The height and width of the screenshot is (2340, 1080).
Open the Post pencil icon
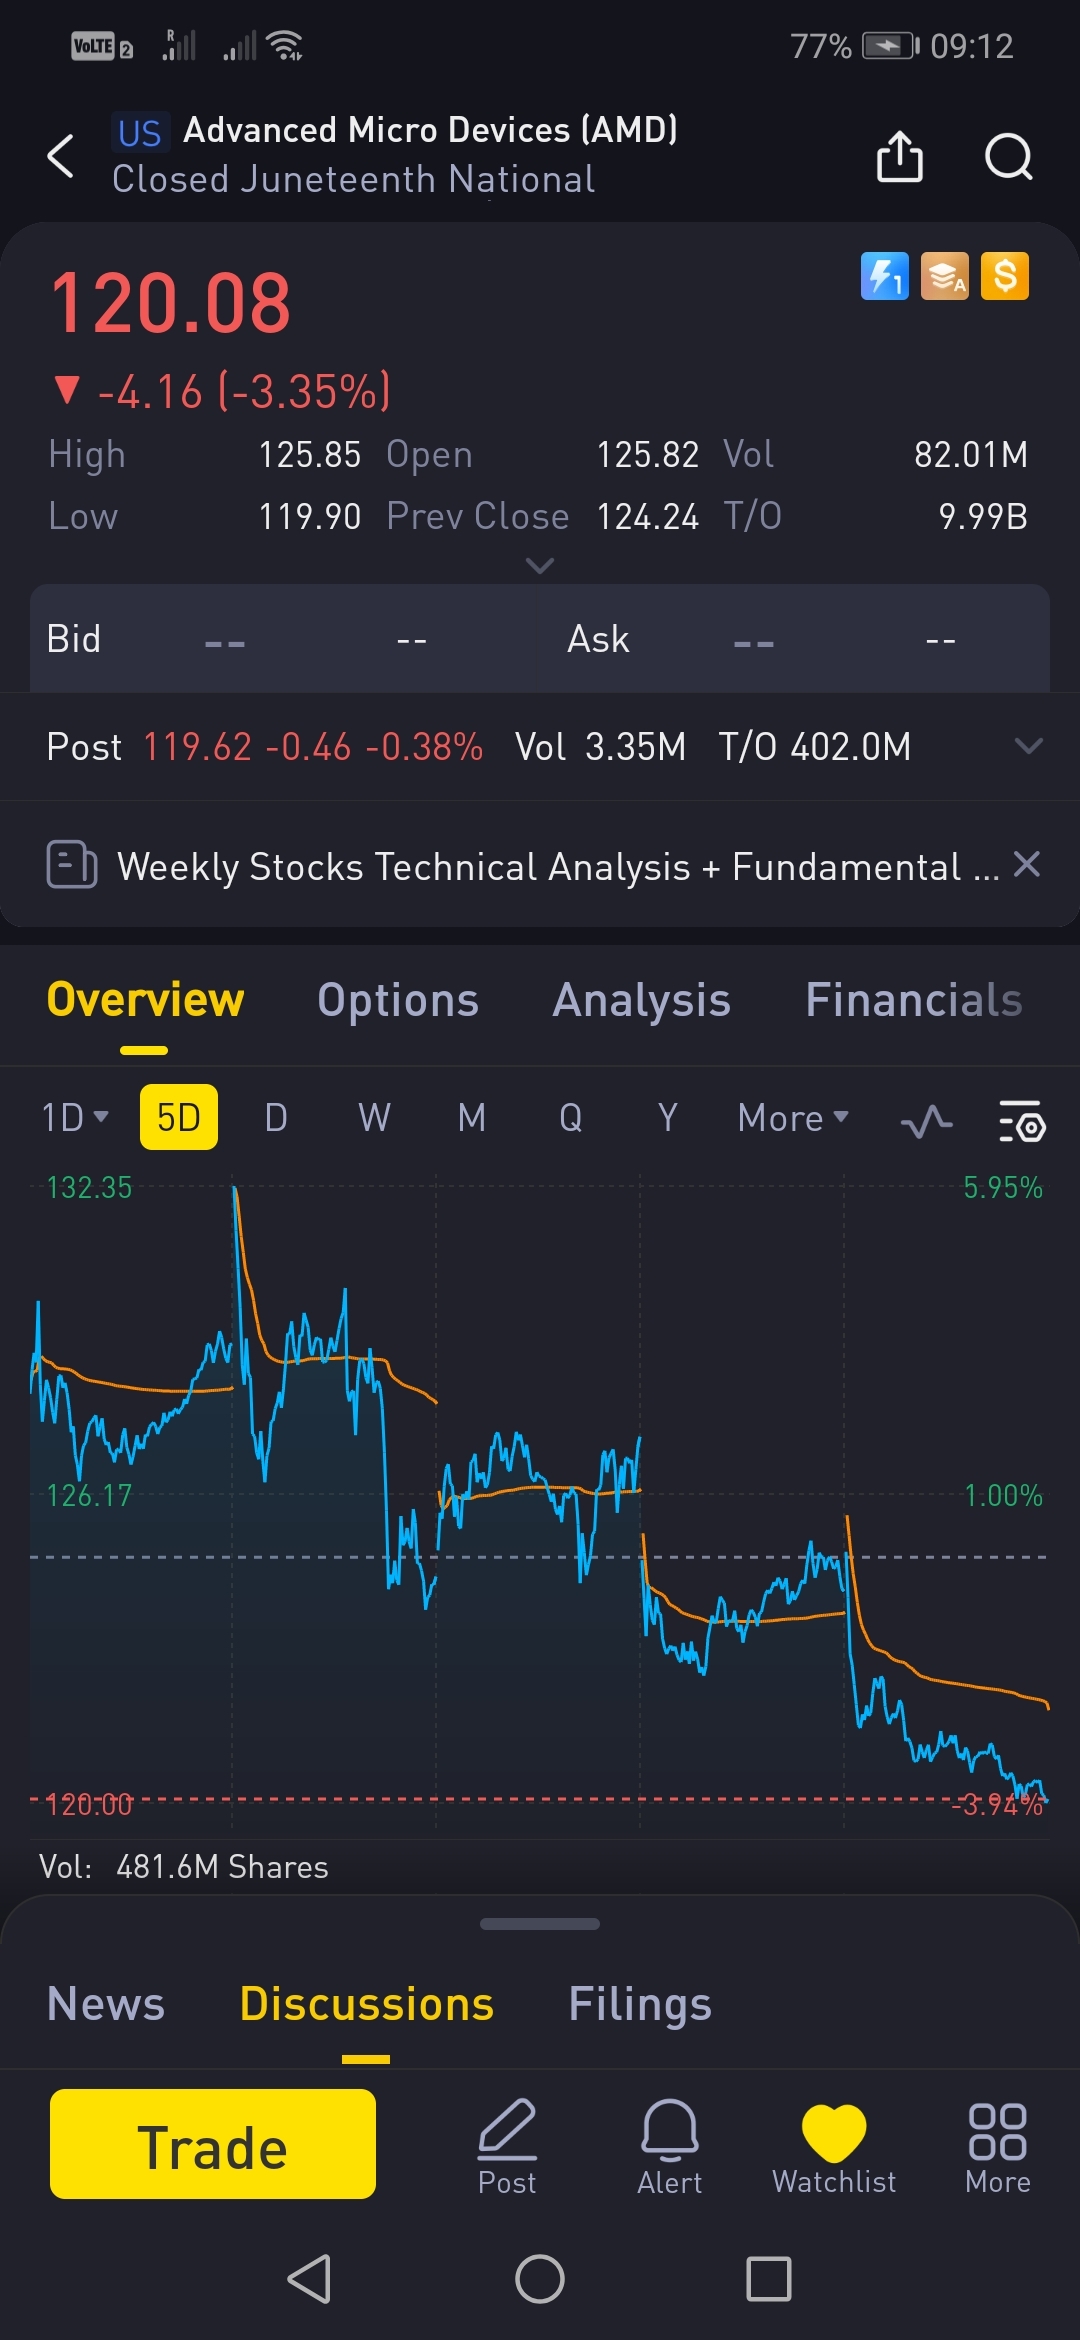[507, 2146]
